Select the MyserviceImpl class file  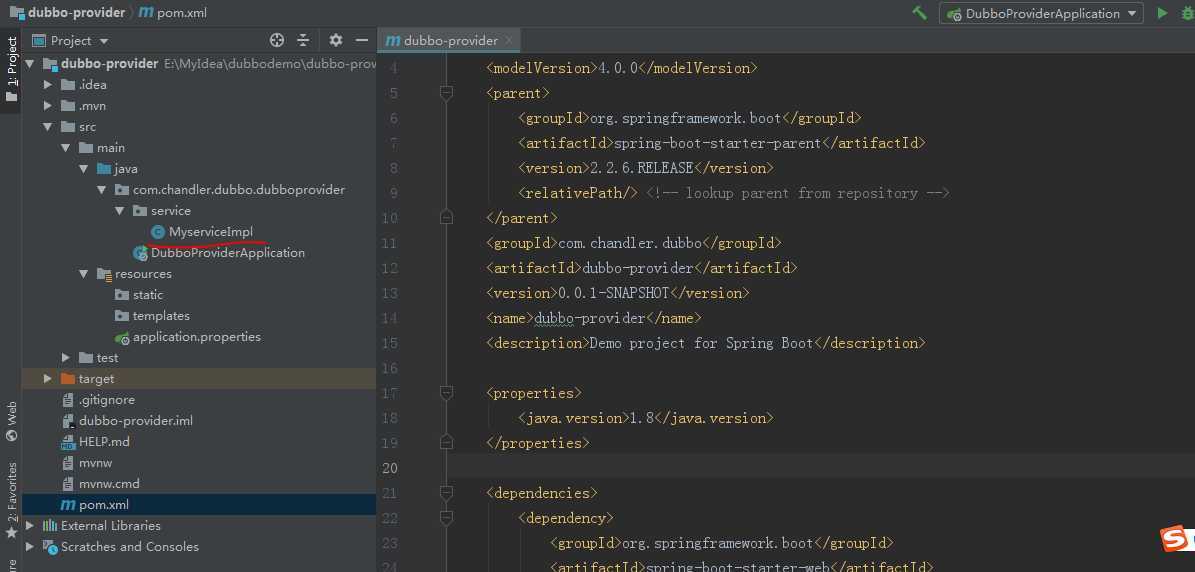tap(211, 232)
